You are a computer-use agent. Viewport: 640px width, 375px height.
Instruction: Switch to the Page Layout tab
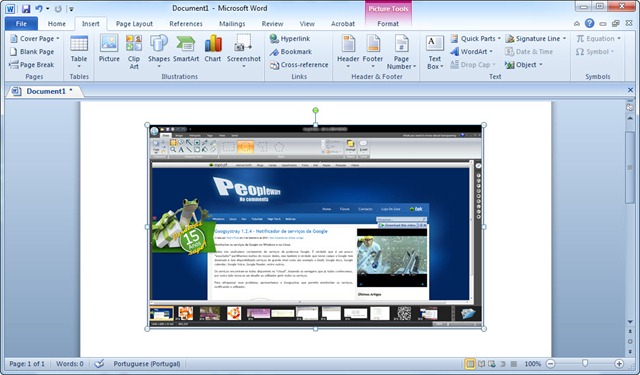pyautogui.click(x=134, y=24)
